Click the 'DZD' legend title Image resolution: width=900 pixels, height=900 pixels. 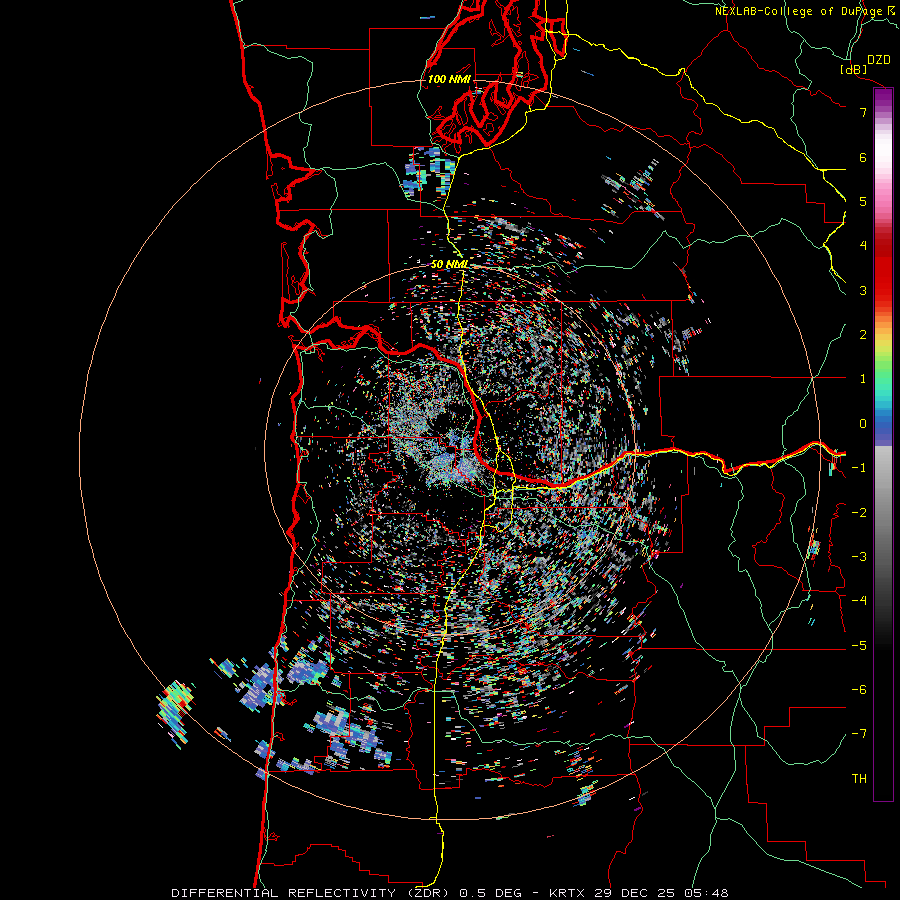pyautogui.click(x=878, y=60)
